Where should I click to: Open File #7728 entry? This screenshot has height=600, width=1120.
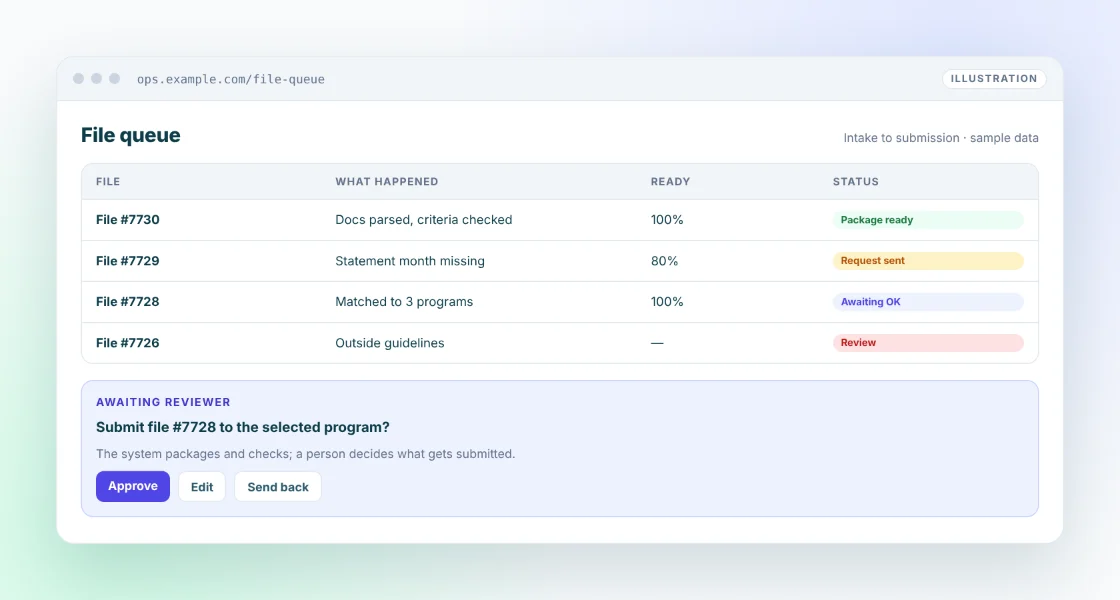pos(559,302)
